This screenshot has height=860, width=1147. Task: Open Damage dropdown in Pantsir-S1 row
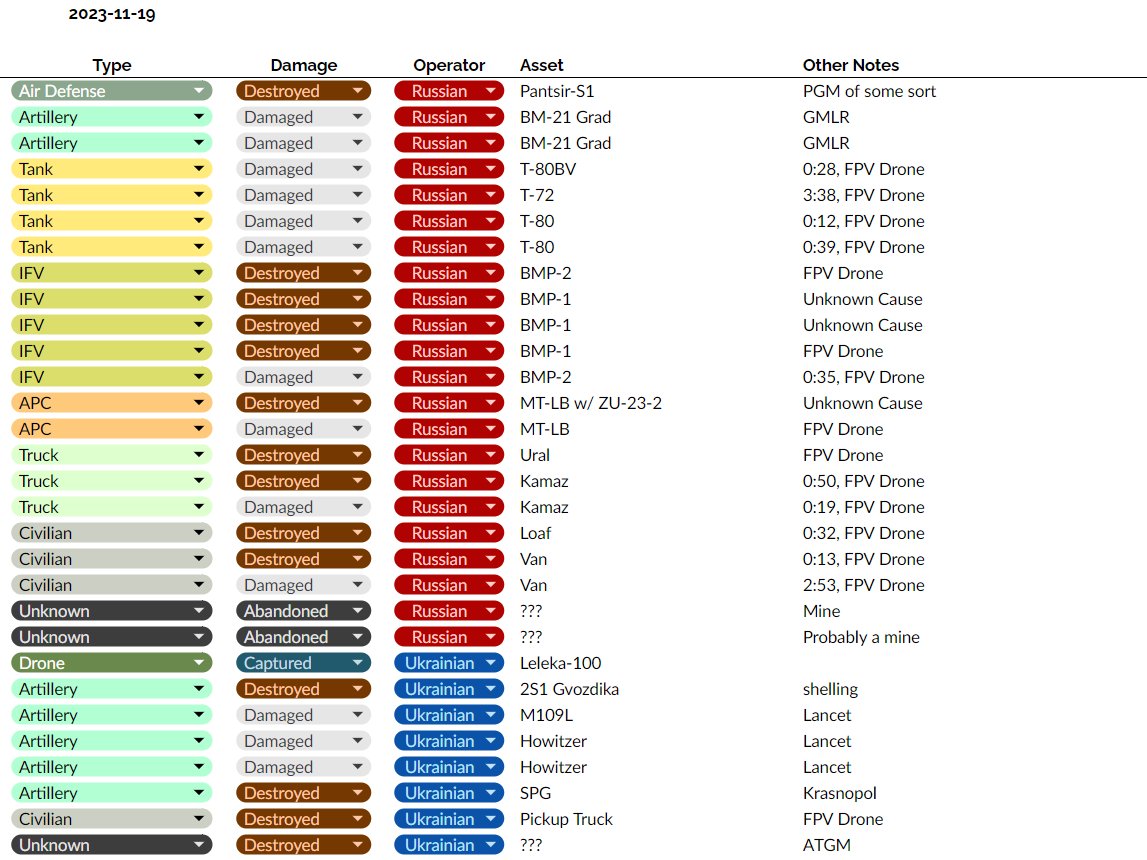tap(303, 91)
